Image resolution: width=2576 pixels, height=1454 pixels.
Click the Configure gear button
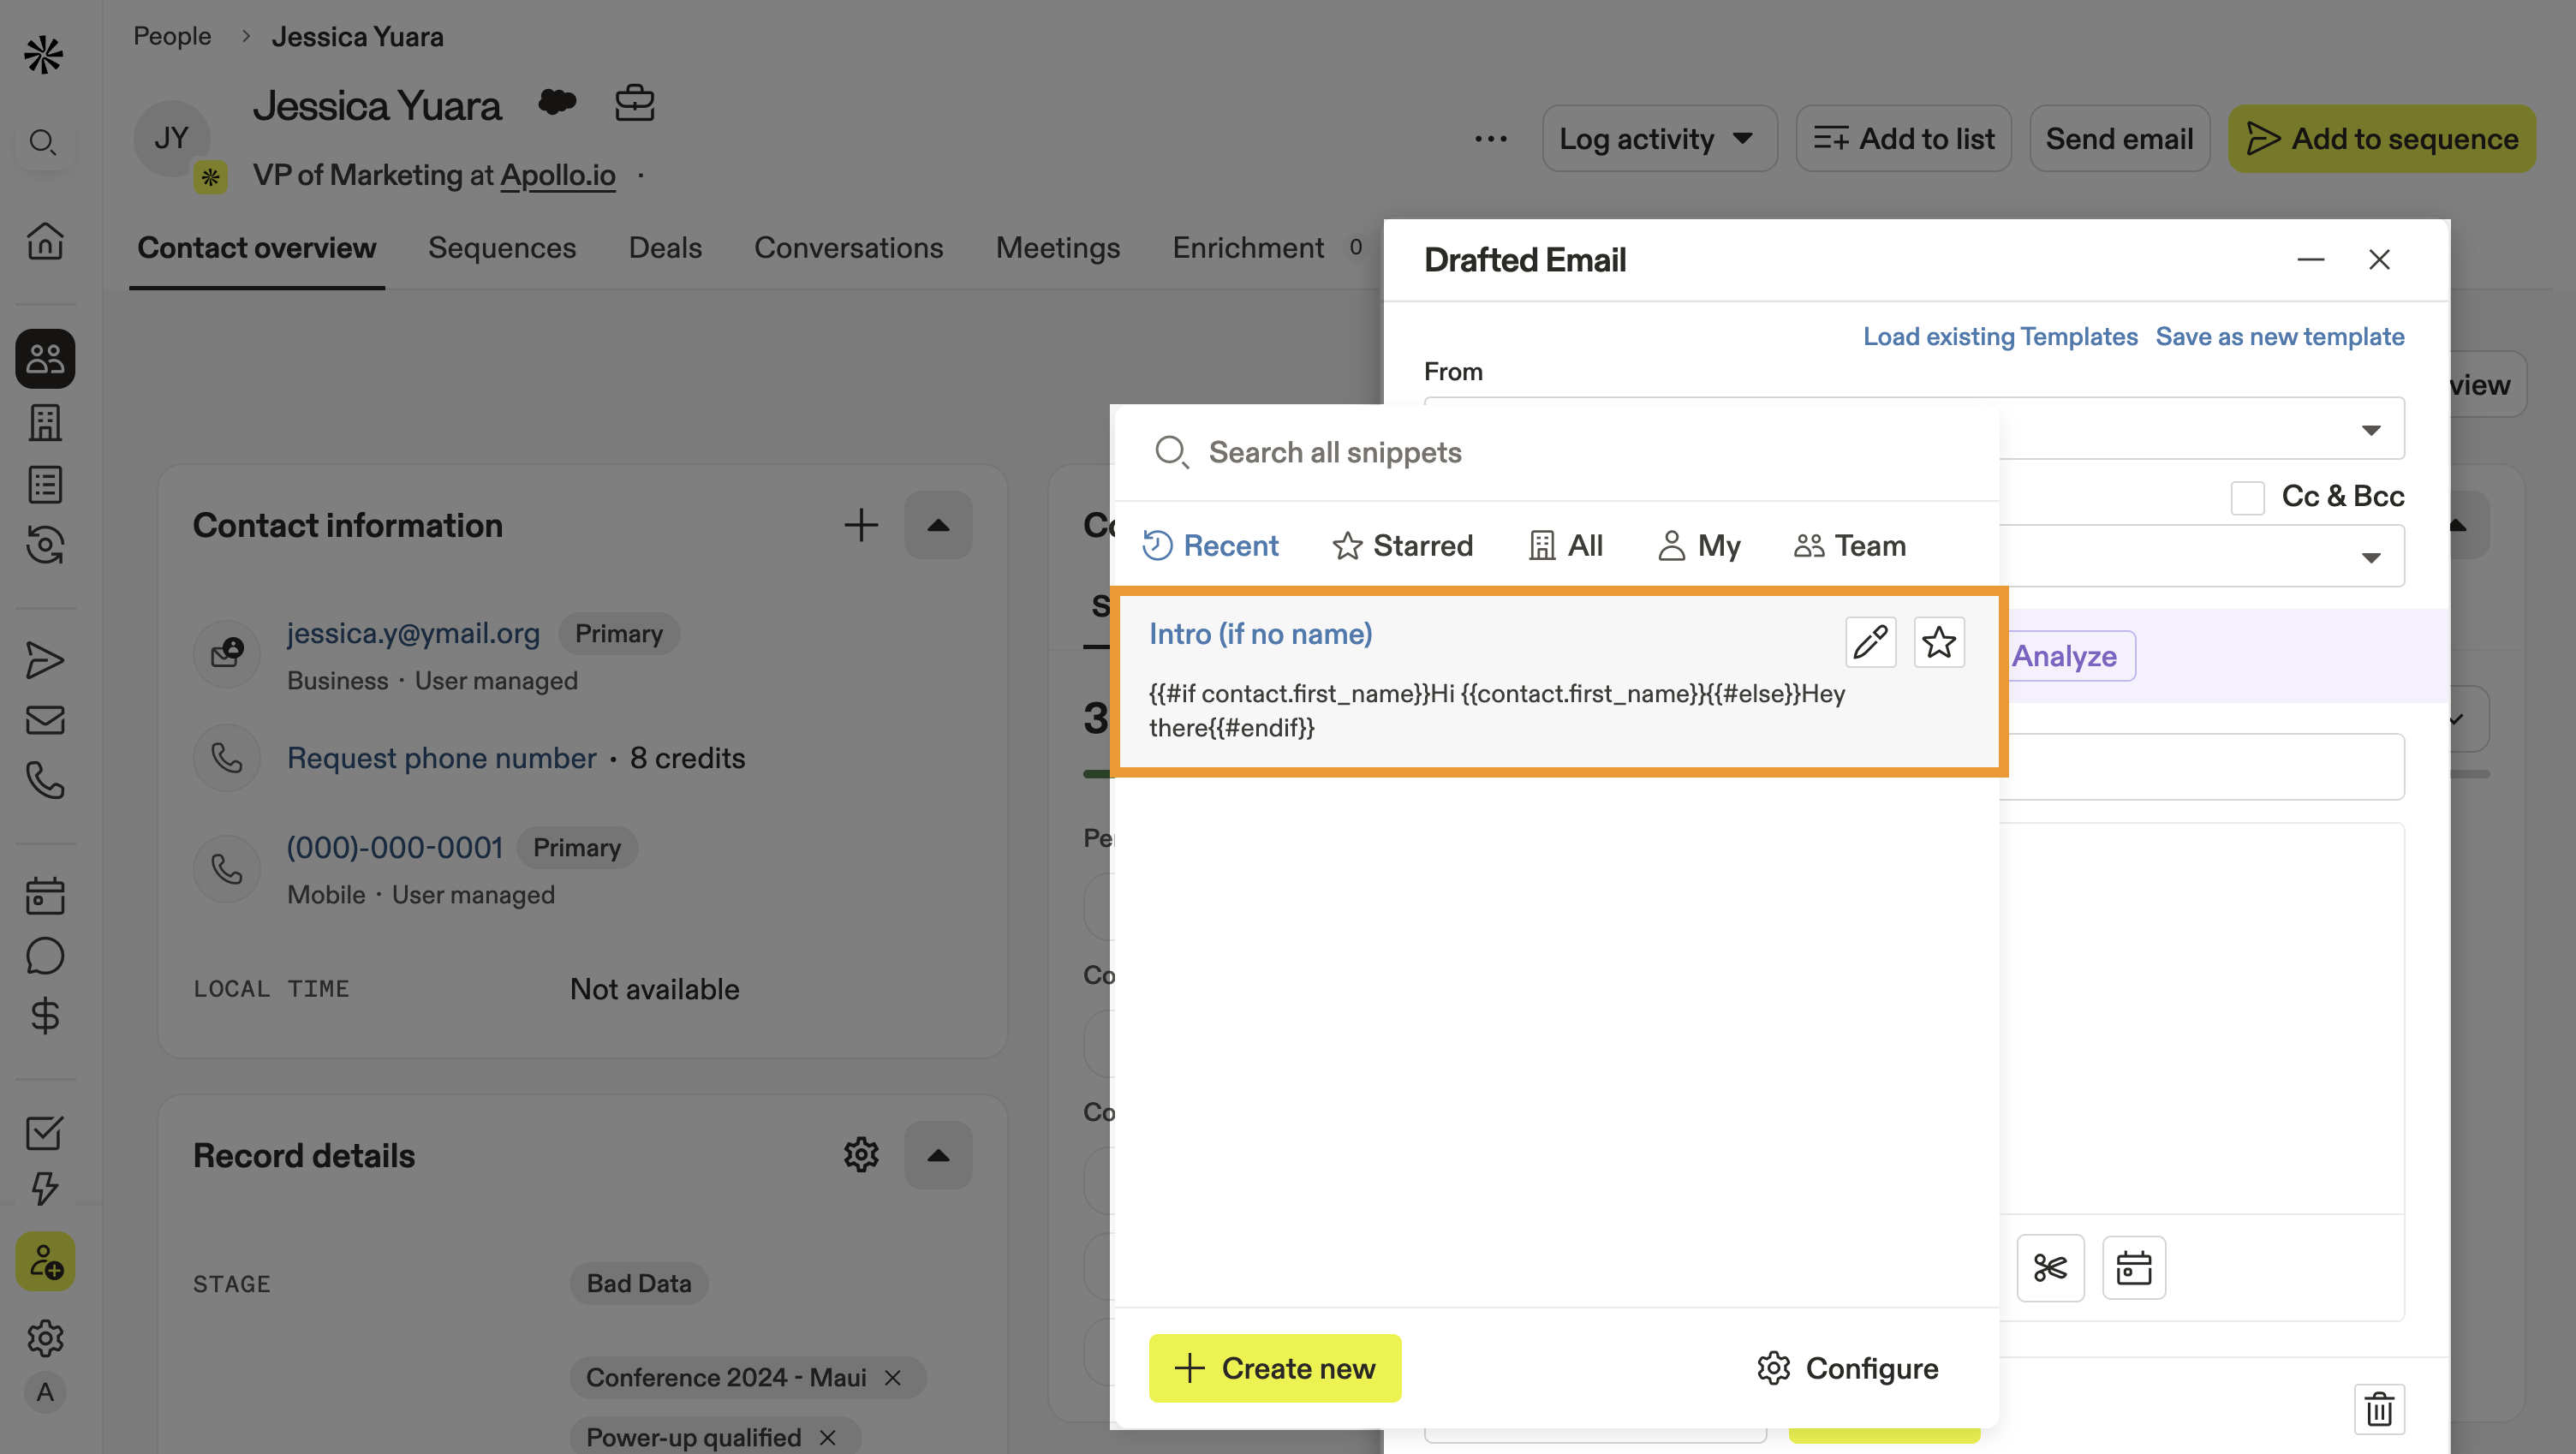tap(1847, 1368)
